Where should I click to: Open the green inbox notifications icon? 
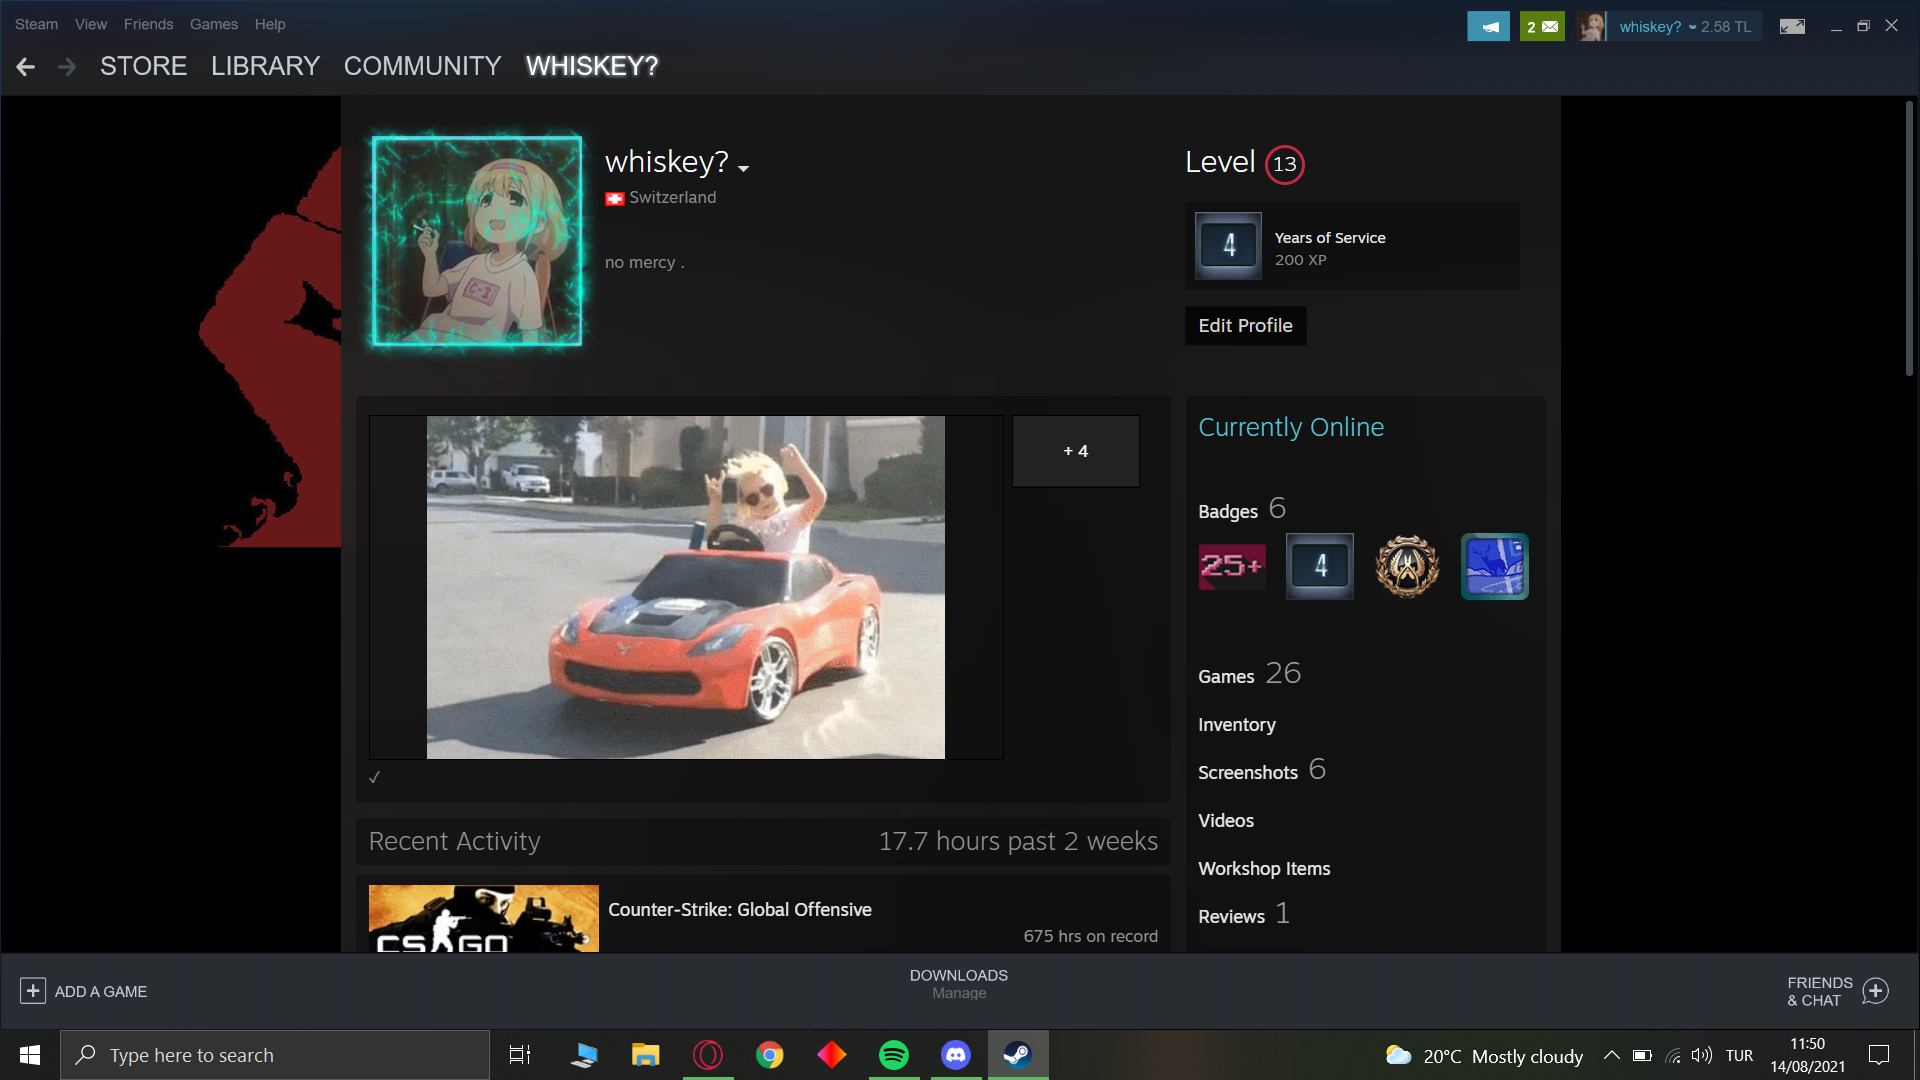point(1541,27)
